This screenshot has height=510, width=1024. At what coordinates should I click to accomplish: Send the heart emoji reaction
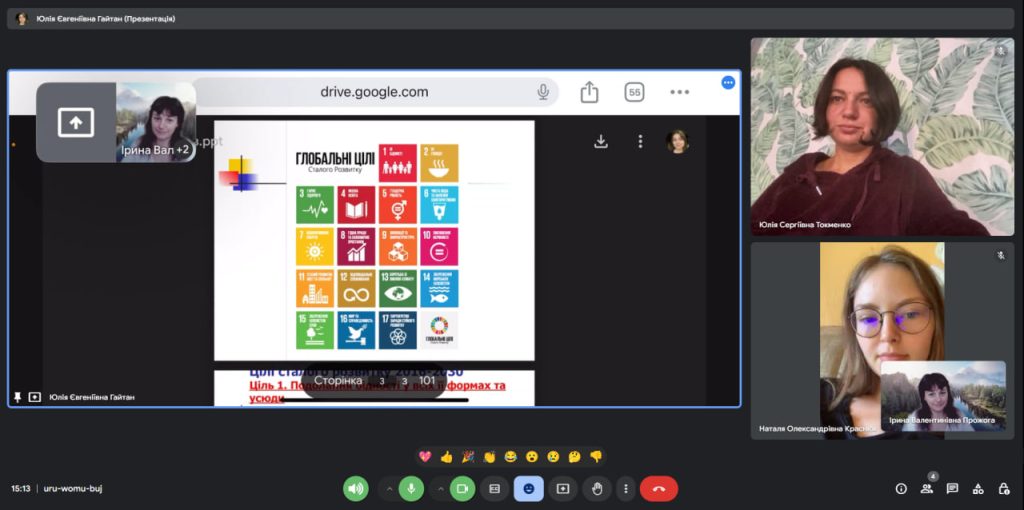(425, 457)
